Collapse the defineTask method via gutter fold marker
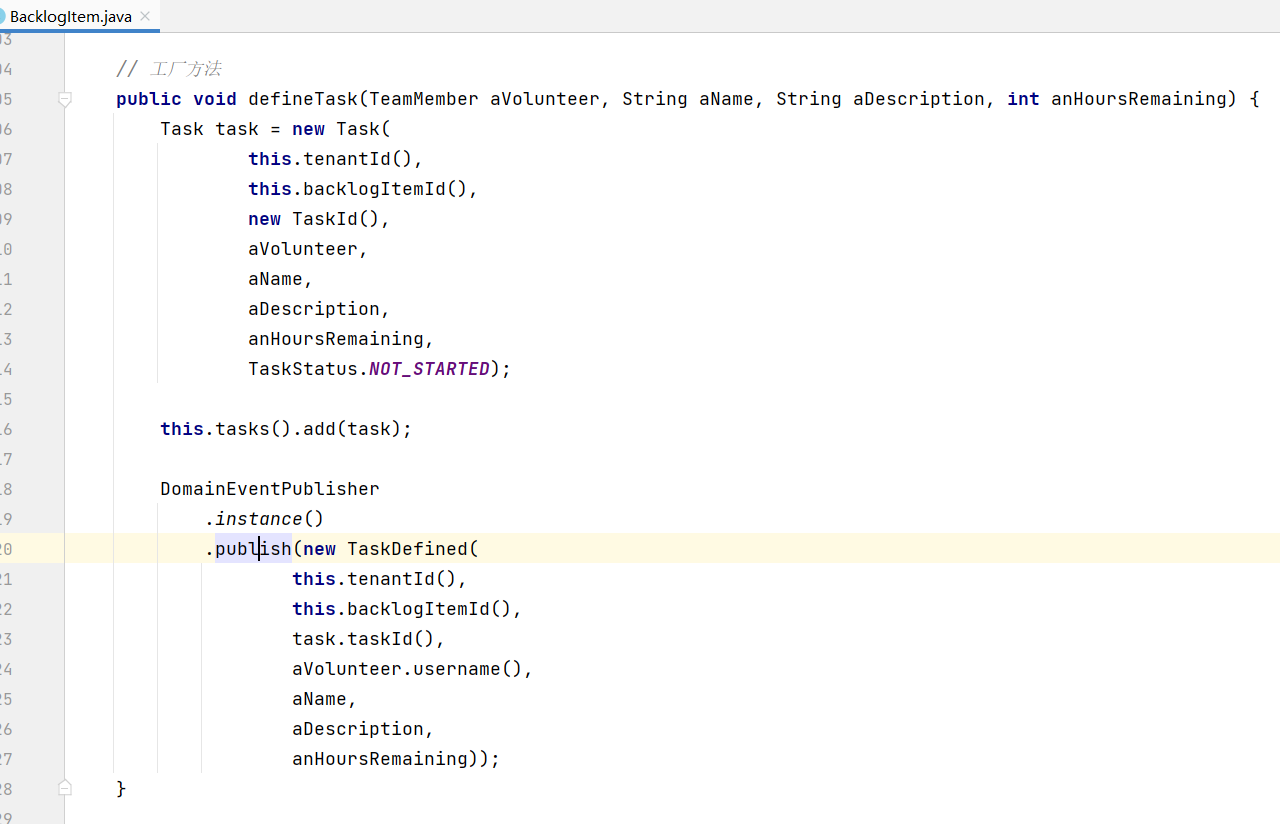Image resolution: width=1280 pixels, height=824 pixels. click(65, 99)
